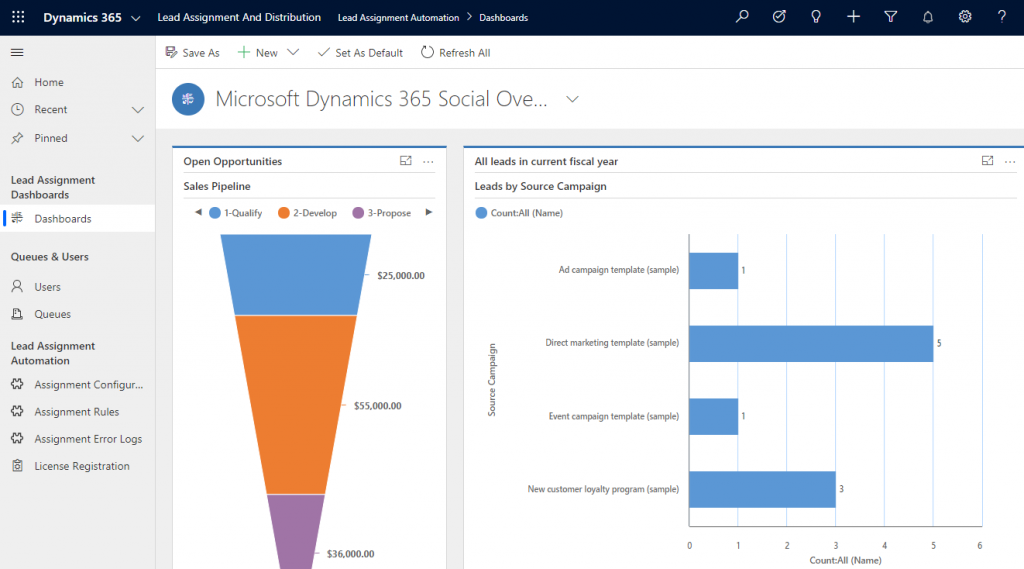Open the assistant lightbulb icon
This screenshot has height=569, width=1024.
(816, 17)
